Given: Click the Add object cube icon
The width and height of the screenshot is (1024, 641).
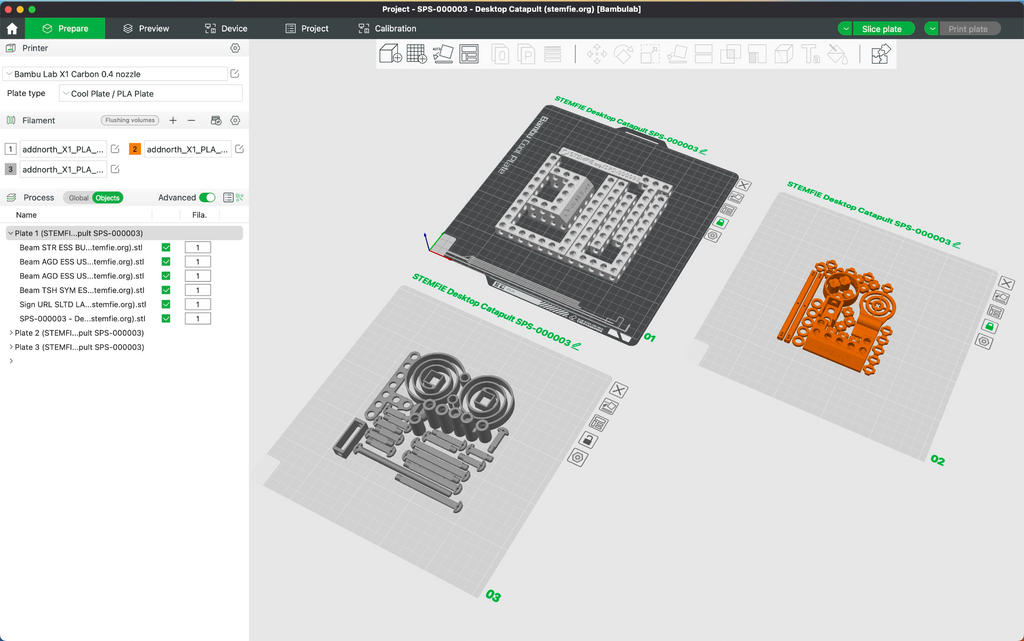Looking at the screenshot, I should [390, 54].
